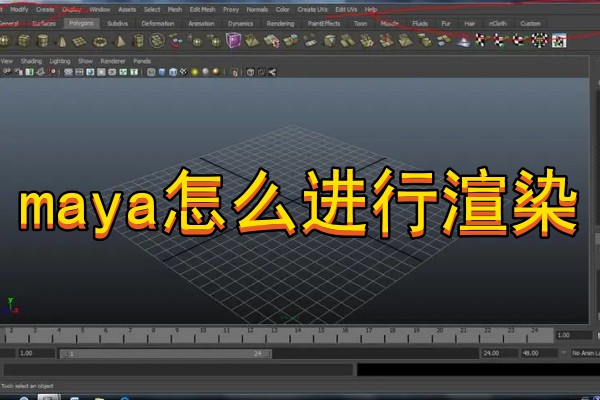
Task: Open the Lighting panel menu
Action: click(x=60, y=61)
